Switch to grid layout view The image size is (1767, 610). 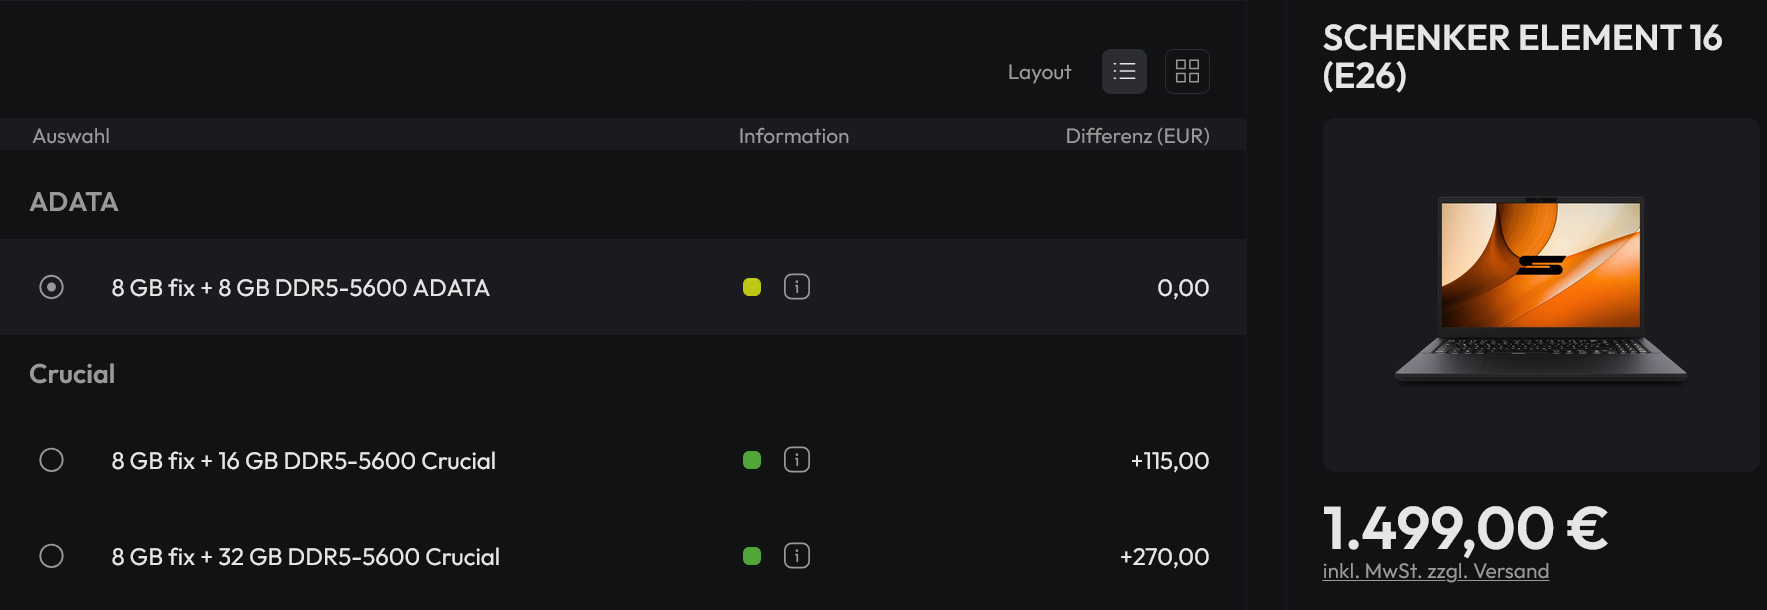click(1187, 72)
